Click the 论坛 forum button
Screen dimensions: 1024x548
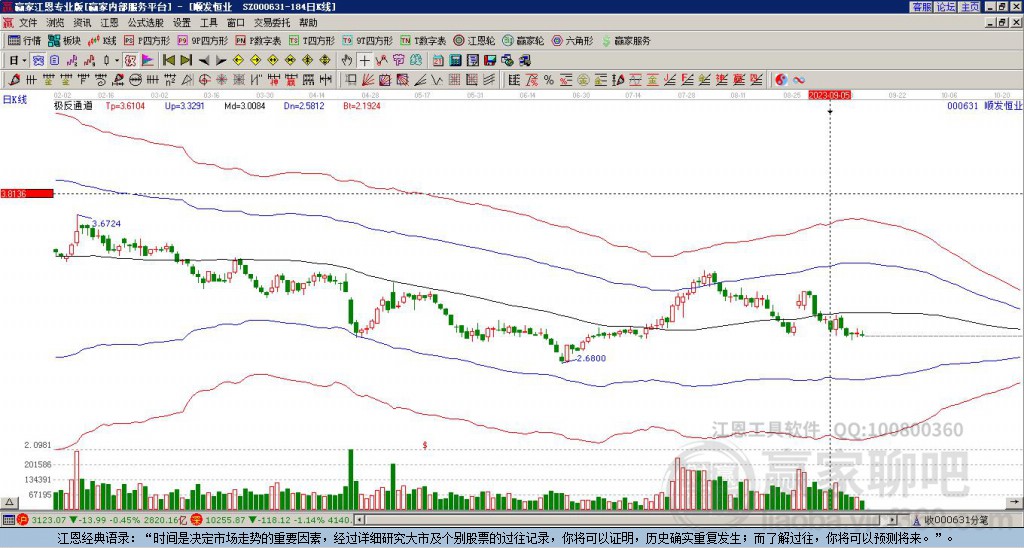(x=945, y=7)
